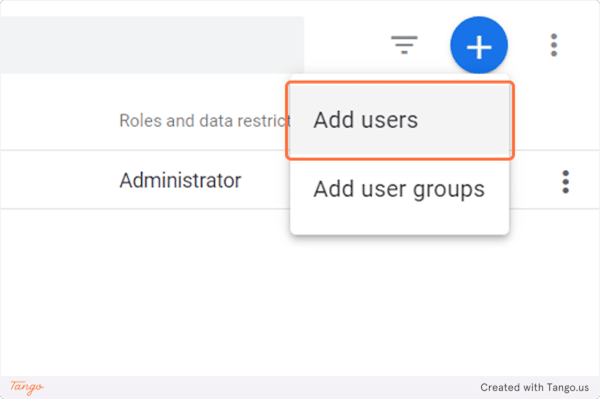Select Add users from the menu
Viewport: 600px width, 399px height.
[400, 120]
